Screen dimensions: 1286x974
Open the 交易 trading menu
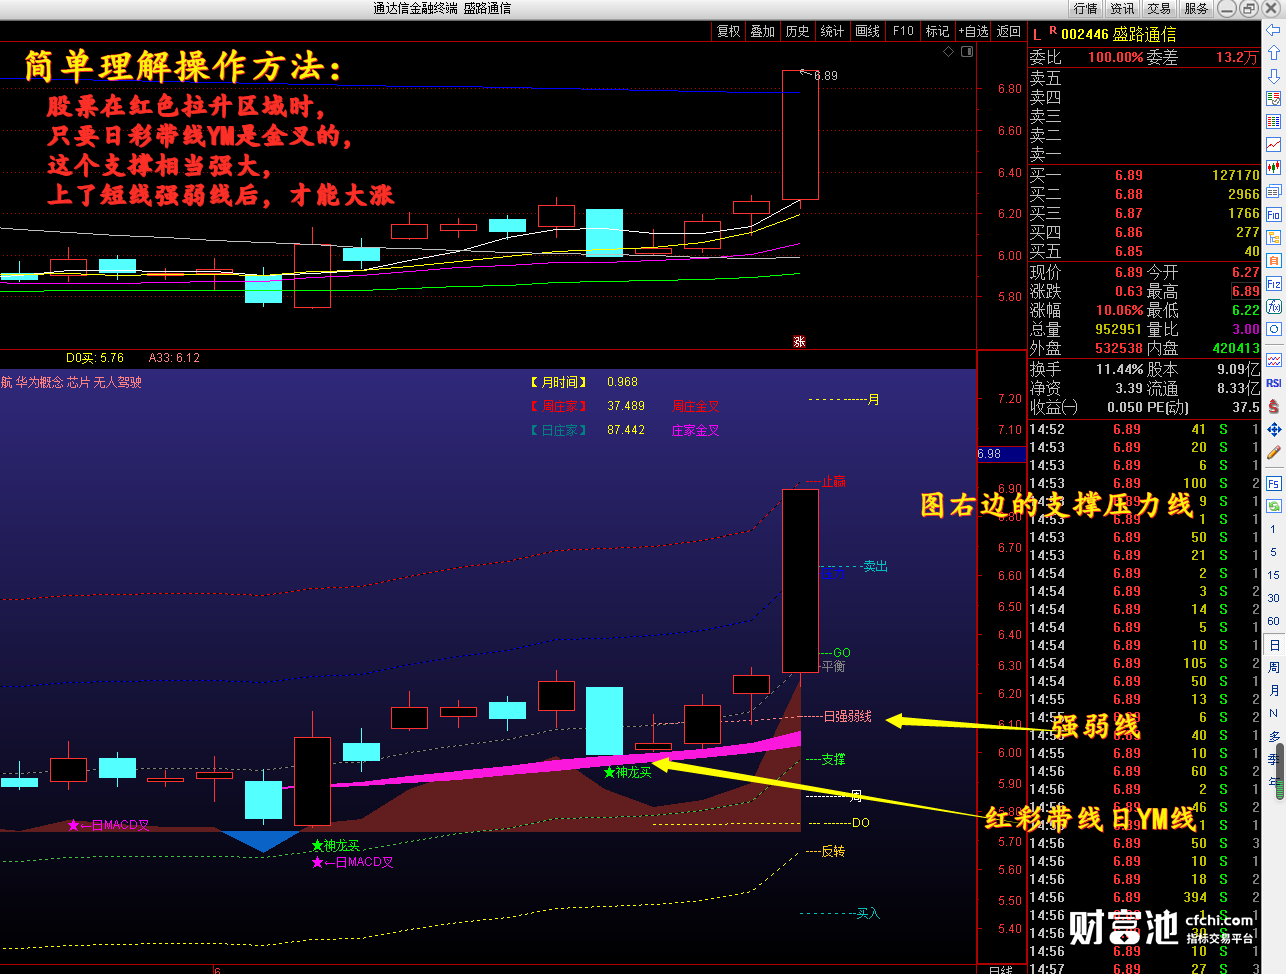pos(1159,8)
